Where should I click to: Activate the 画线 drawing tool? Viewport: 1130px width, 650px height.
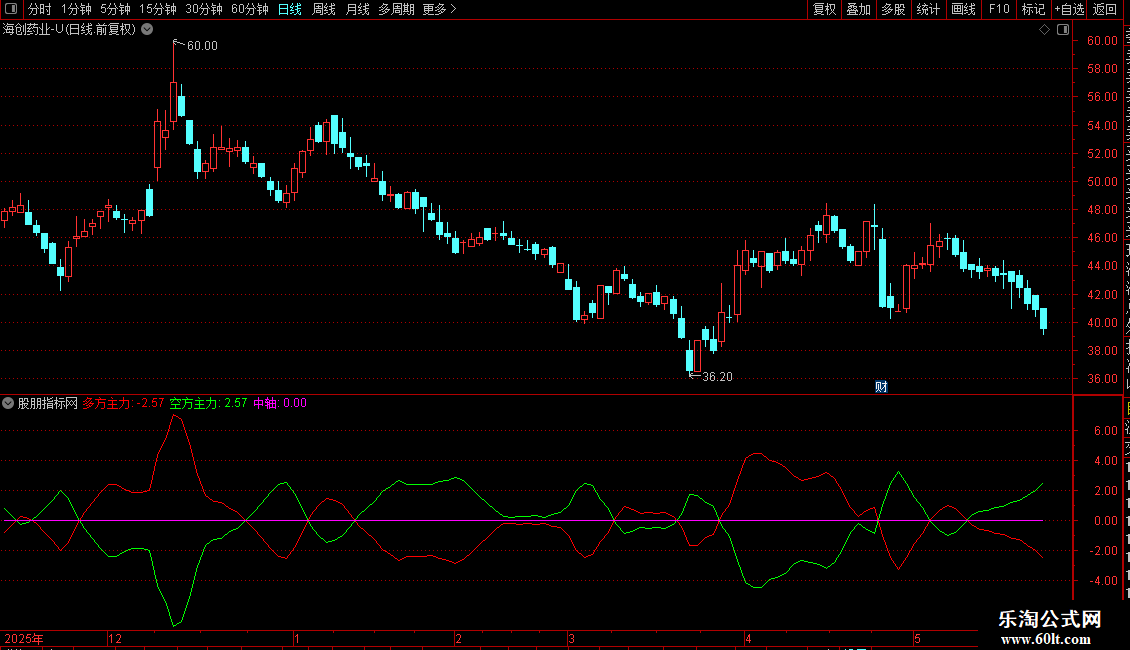(x=963, y=9)
